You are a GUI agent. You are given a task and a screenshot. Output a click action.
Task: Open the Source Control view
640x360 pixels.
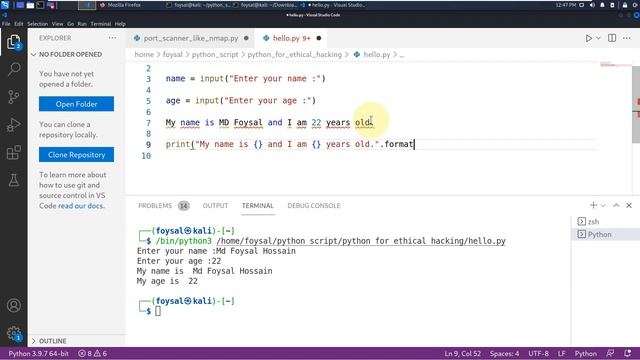13,97
